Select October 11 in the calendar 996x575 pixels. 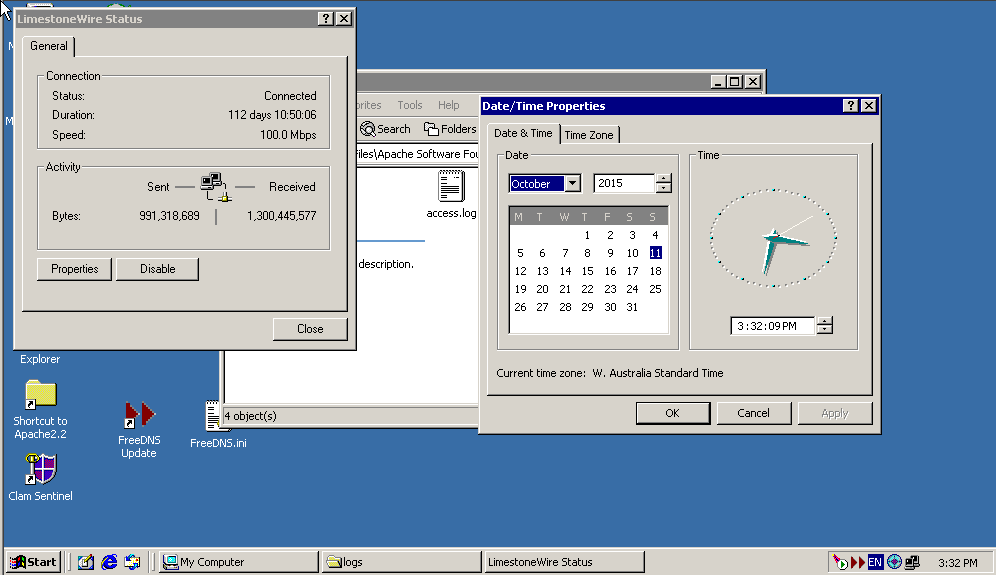tap(656, 253)
